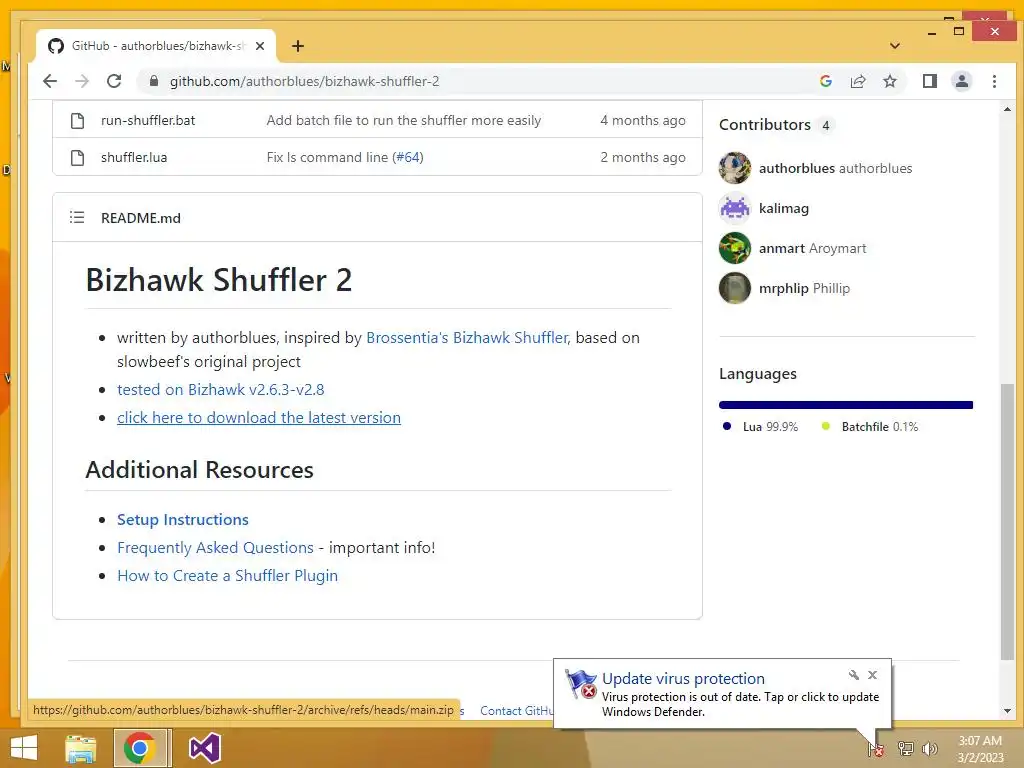This screenshot has height=768, width=1024.
Task: Click the Lua language progress bar
Action: (x=846, y=405)
